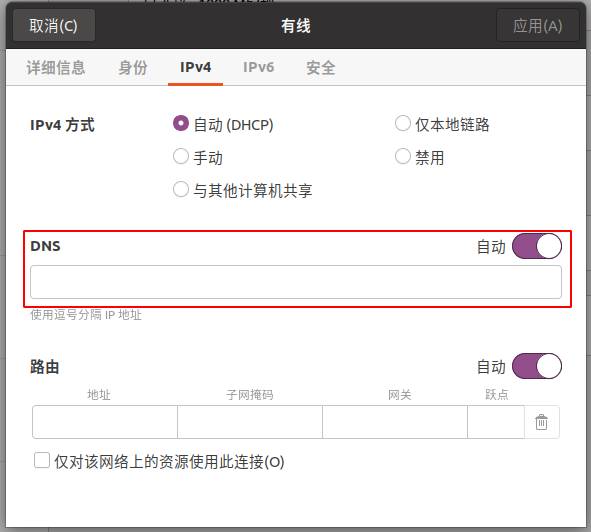Click the route 子网掩码 input cell
Viewport: 591px width, 532px height.
point(250,422)
